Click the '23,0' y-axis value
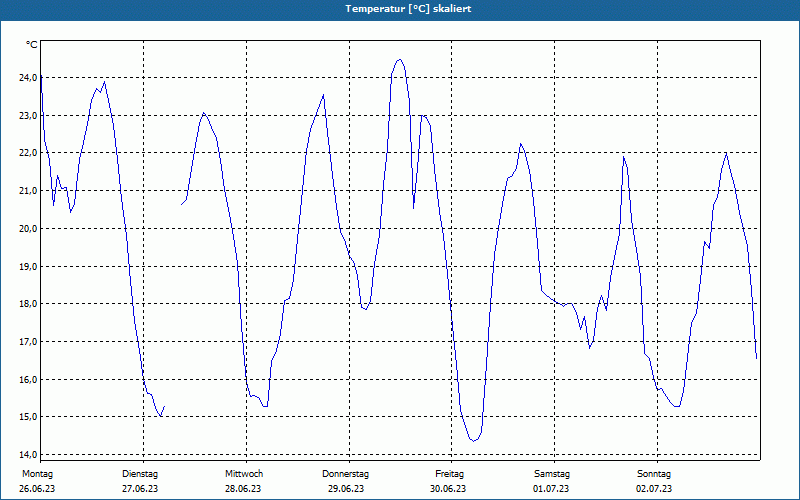This screenshot has height=500, width=800. (28, 115)
